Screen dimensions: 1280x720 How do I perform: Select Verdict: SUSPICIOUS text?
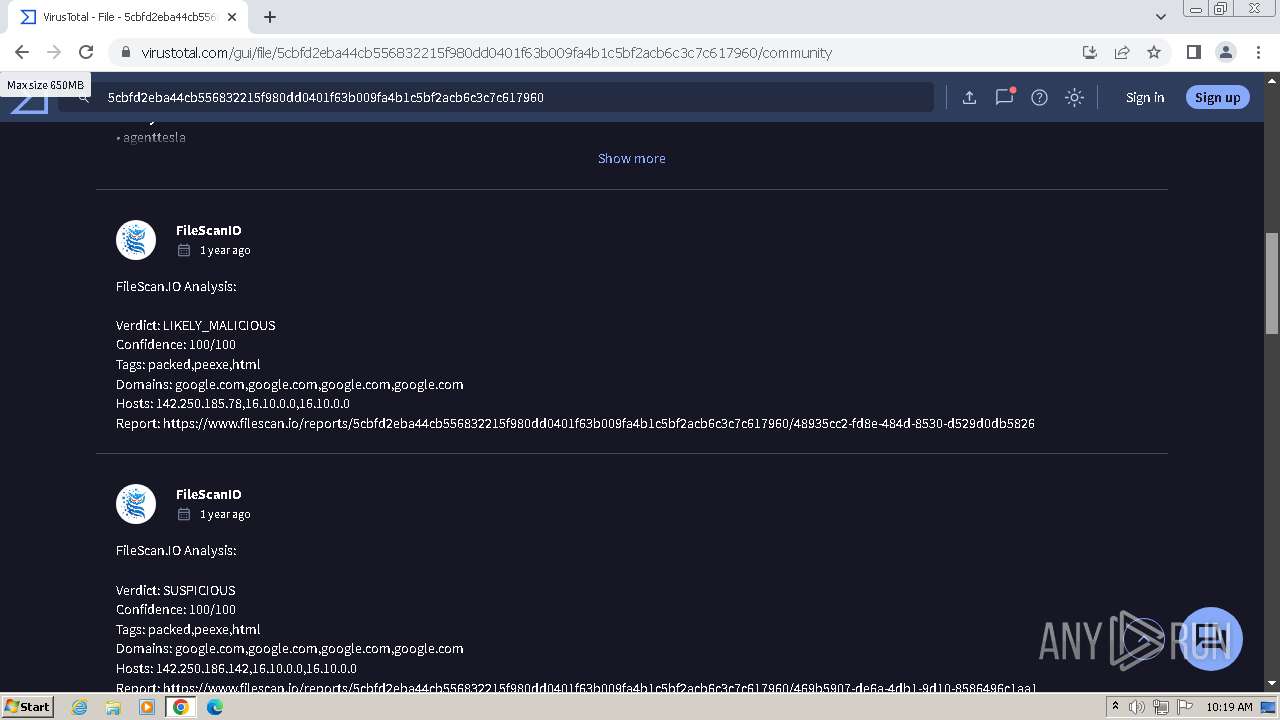click(175, 590)
